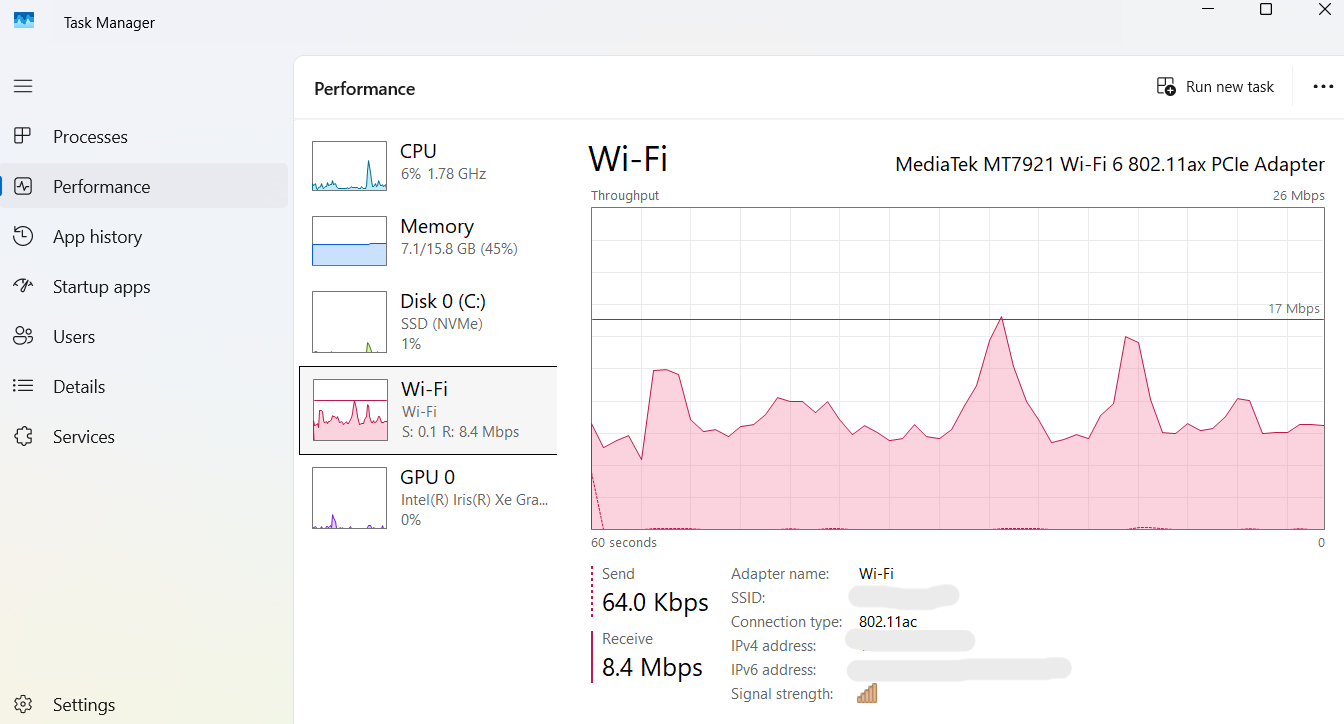Screen dimensions: 1344x724
Task: Maximize the Task Manager window
Action: pos(1266,9)
